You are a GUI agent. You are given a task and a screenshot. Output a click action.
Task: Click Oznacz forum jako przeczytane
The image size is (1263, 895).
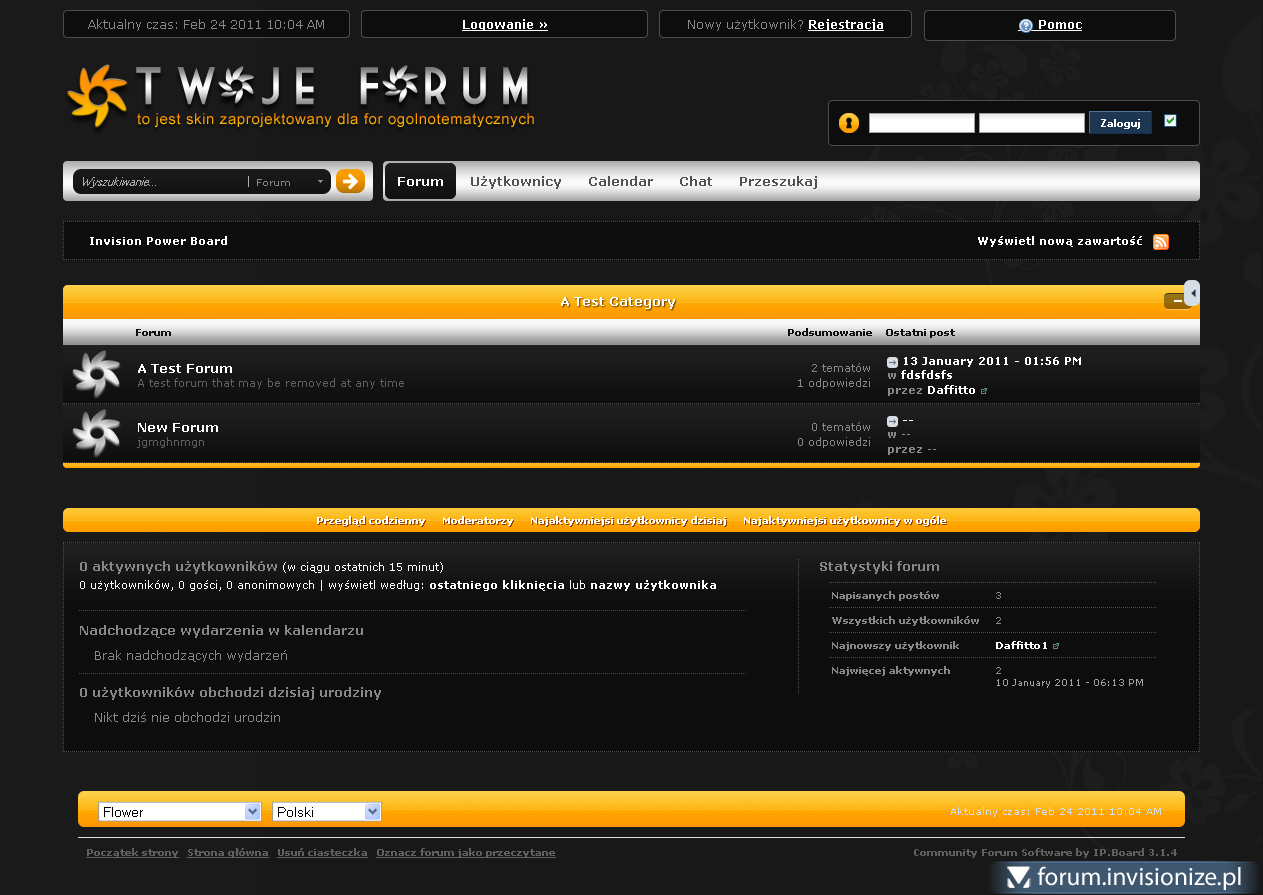[x=466, y=853]
